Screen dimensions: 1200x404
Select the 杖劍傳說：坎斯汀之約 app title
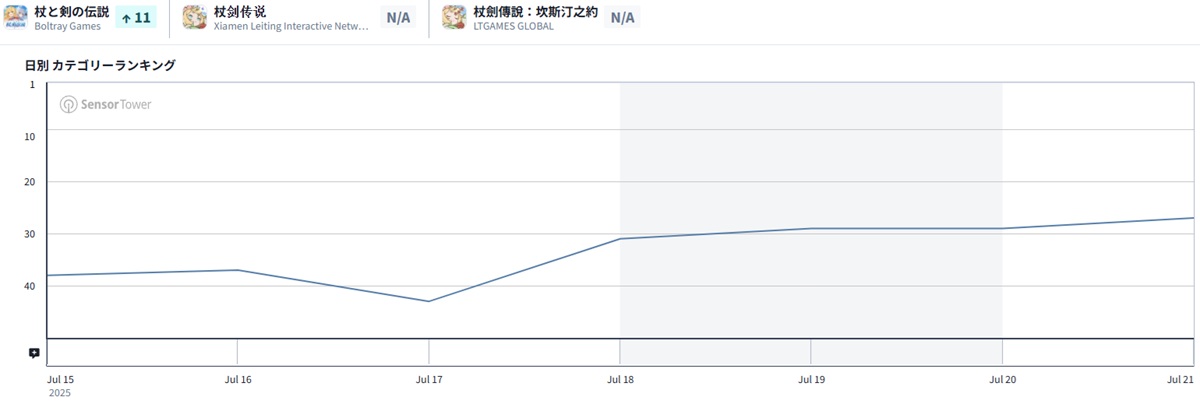pyautogui.click(x=535, y=11)
